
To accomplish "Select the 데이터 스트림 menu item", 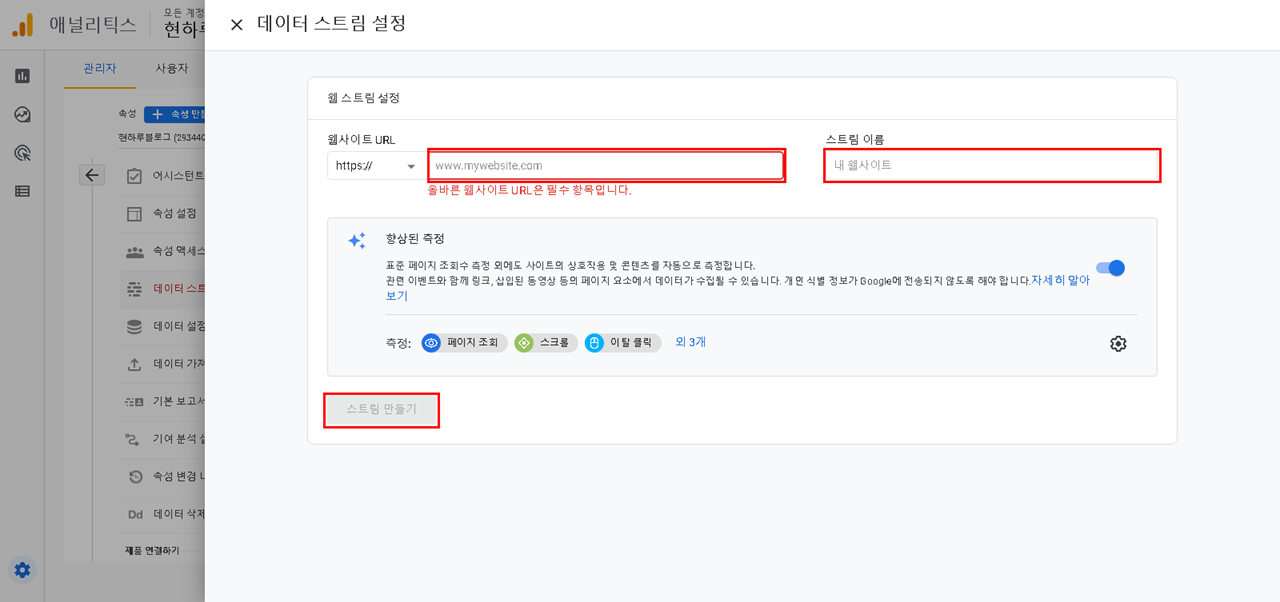I will pyautogui.click(x=163, y=289).
